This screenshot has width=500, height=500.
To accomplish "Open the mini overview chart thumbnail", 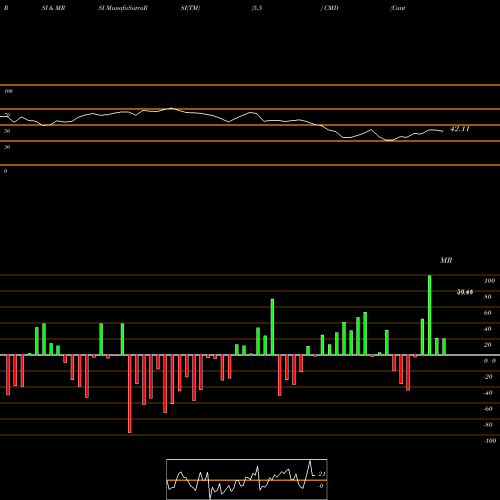I will coord(247,479).
